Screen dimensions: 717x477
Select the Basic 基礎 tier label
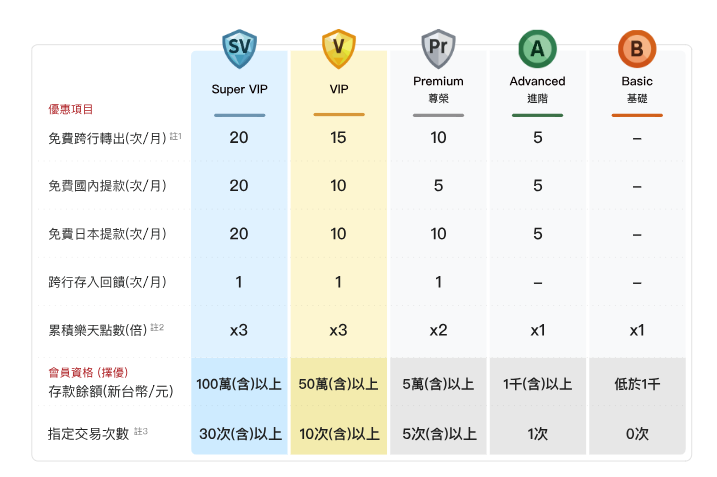(637, 89)
